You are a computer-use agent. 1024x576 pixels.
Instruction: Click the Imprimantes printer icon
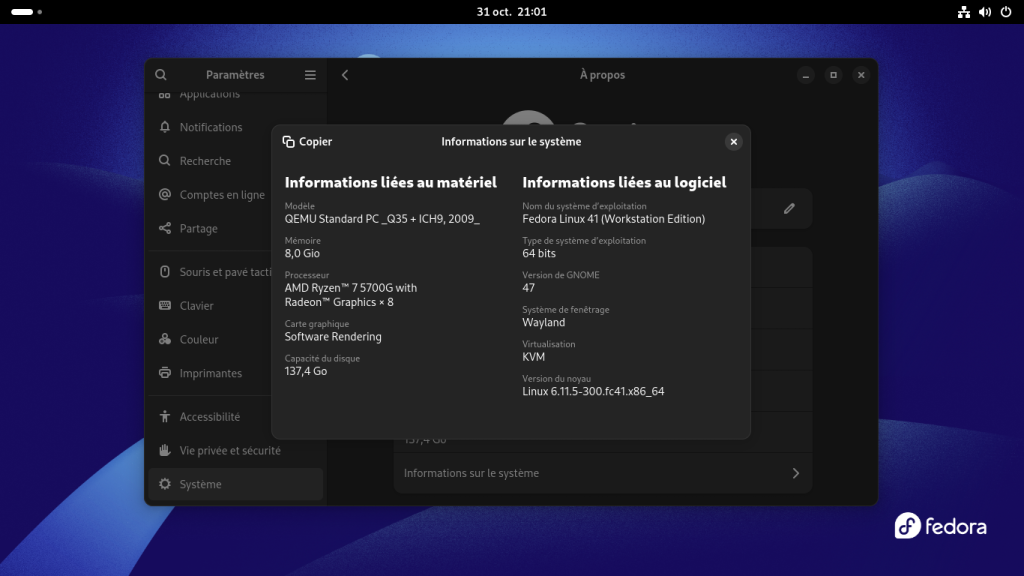165,373
